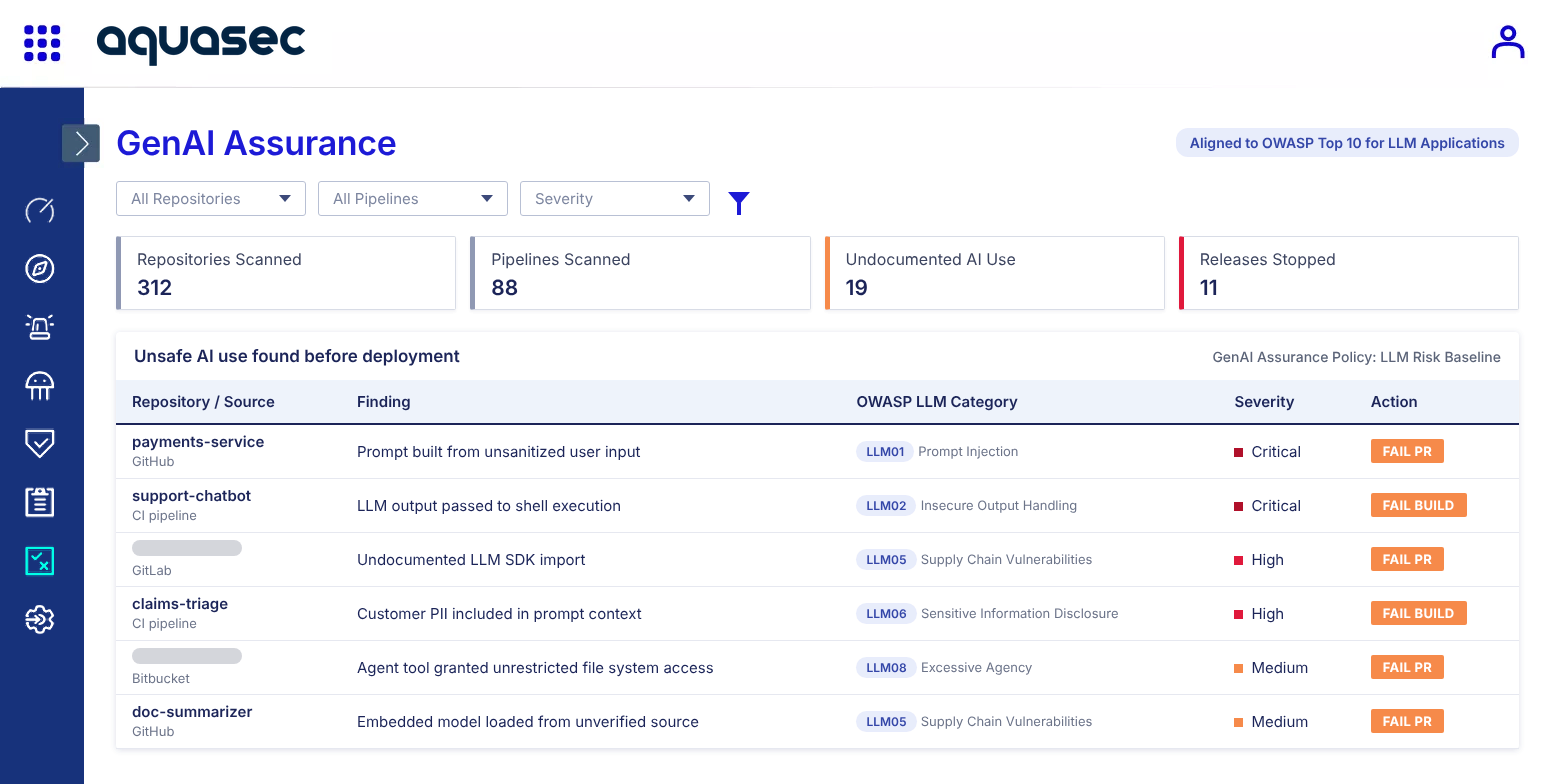This screenshot has width=1551, height=784.
Task: Open the Undocumented AI Use card
Action: point(995,273)
